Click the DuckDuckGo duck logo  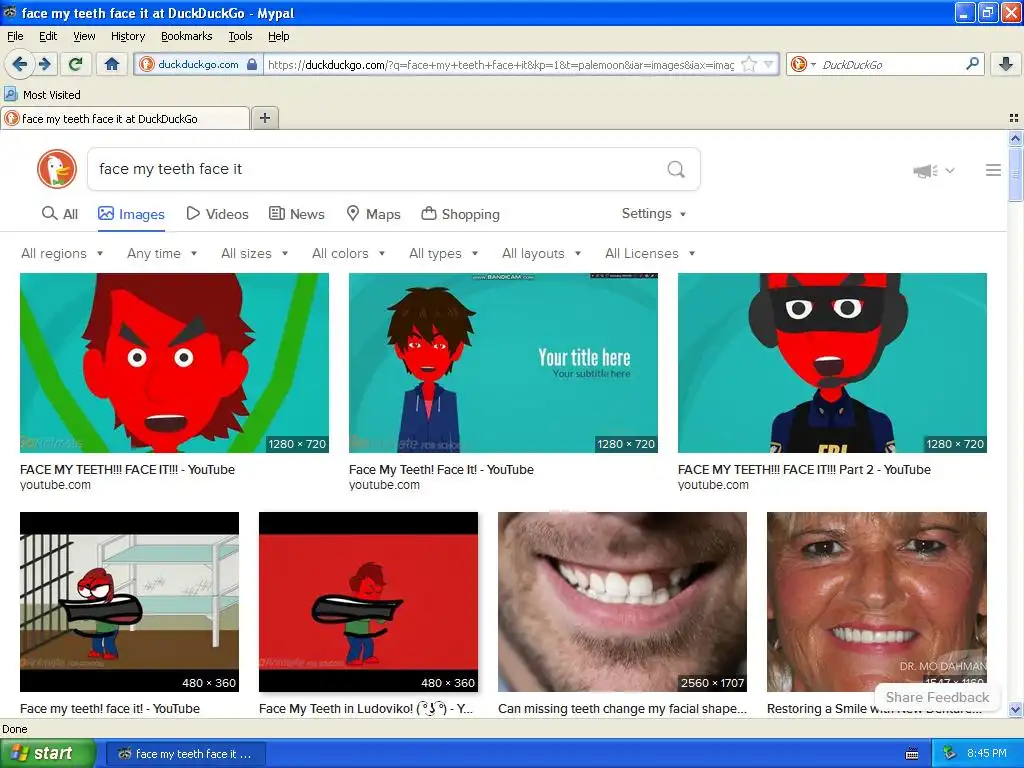(x=57, y=169)
